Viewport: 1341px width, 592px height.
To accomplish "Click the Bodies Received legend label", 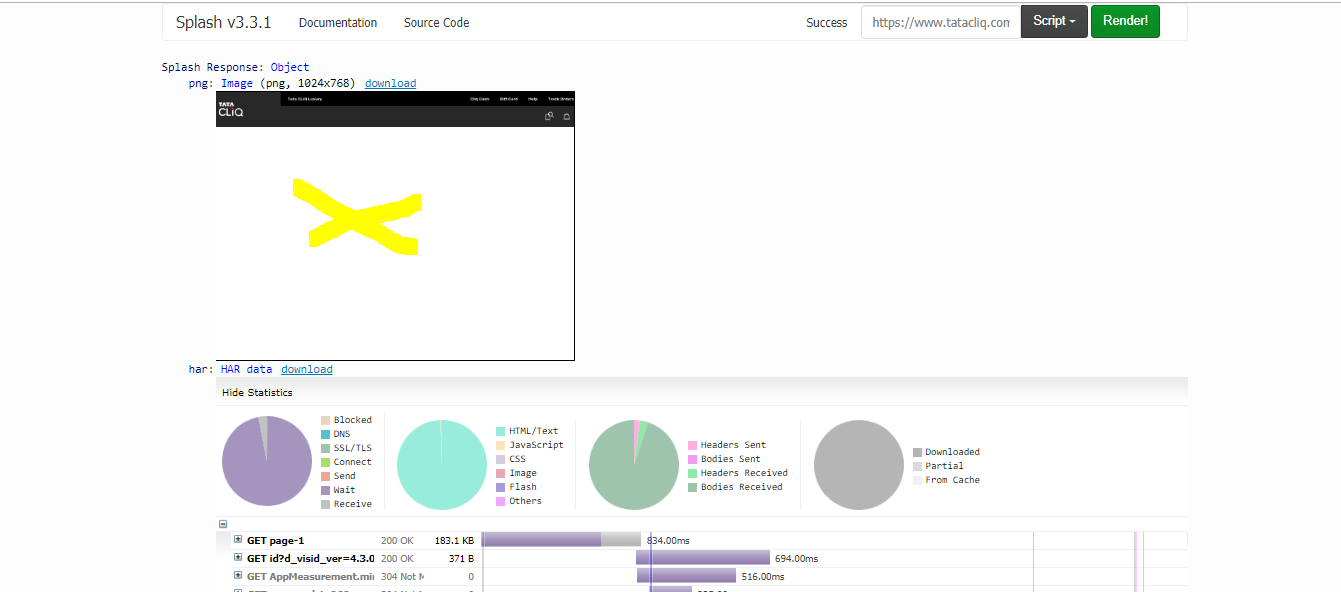I will (741, 487).
